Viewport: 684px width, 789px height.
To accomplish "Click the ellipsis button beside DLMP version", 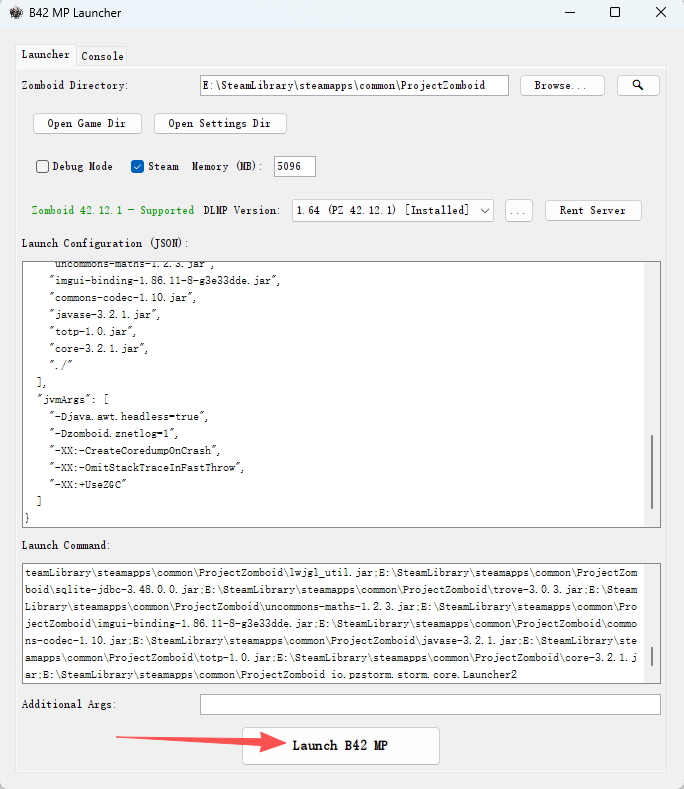I will tap(517, 211).
